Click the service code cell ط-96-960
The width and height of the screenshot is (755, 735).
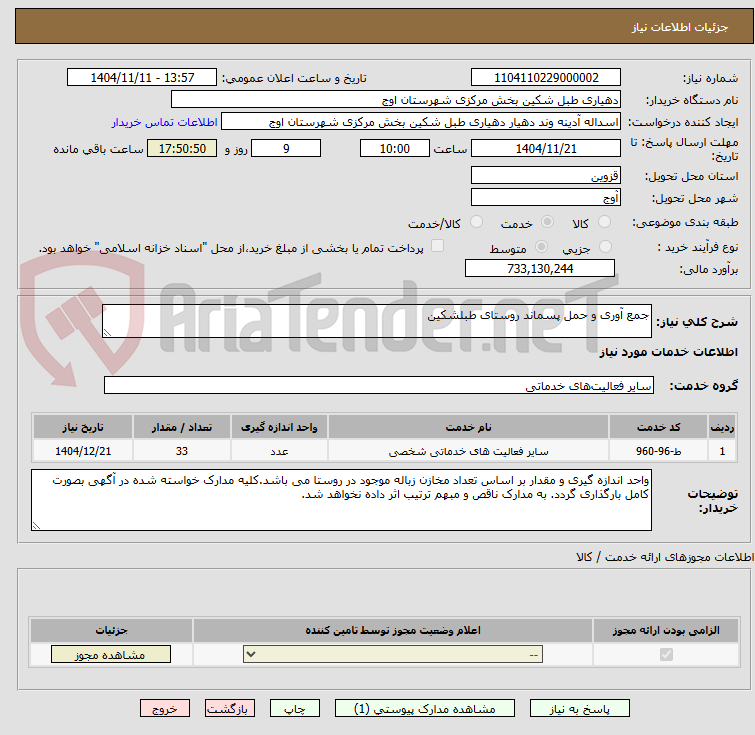(x=658, y=451)
